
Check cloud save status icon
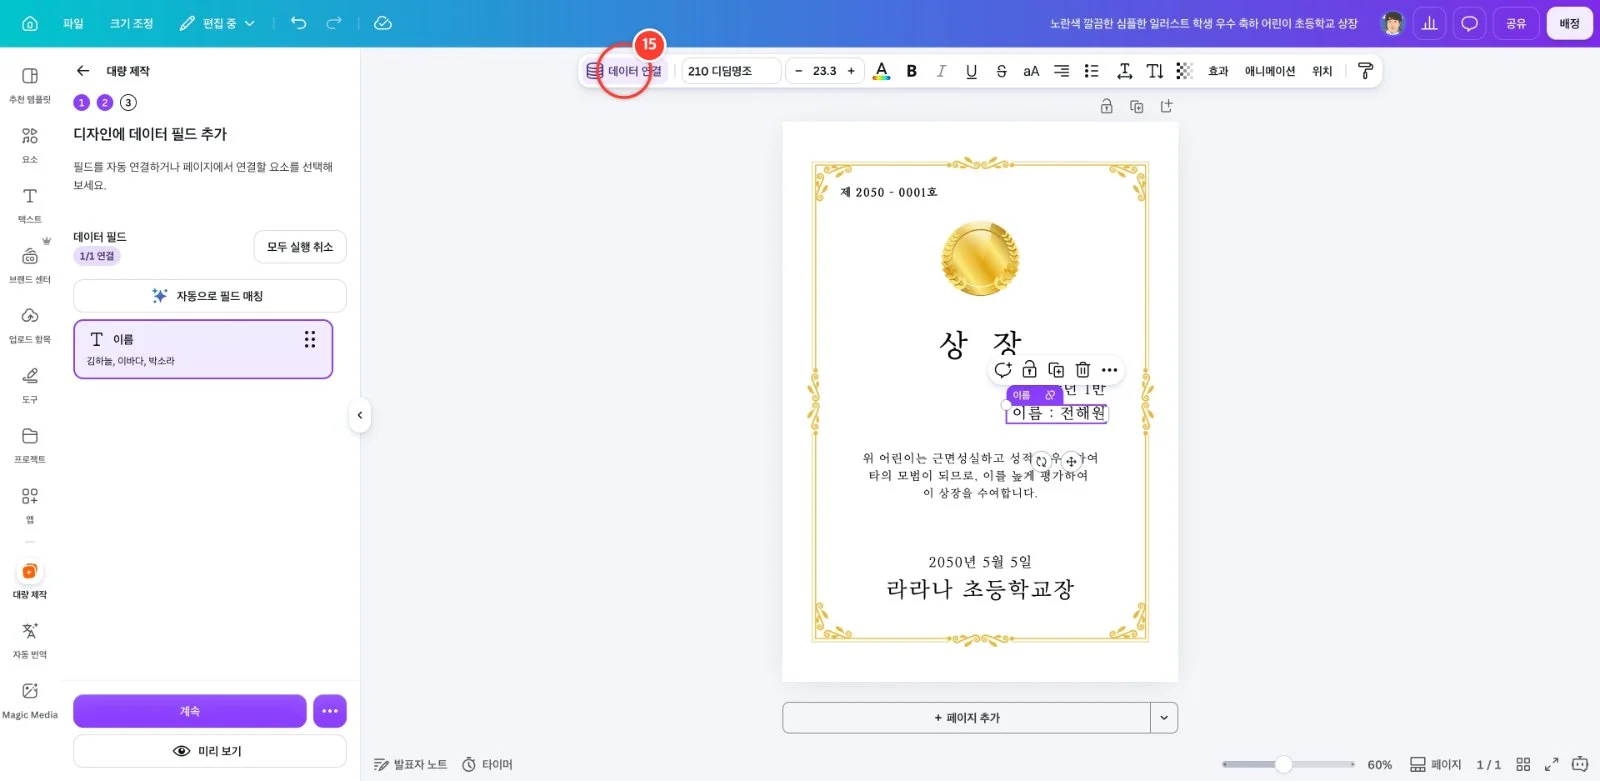383,23
